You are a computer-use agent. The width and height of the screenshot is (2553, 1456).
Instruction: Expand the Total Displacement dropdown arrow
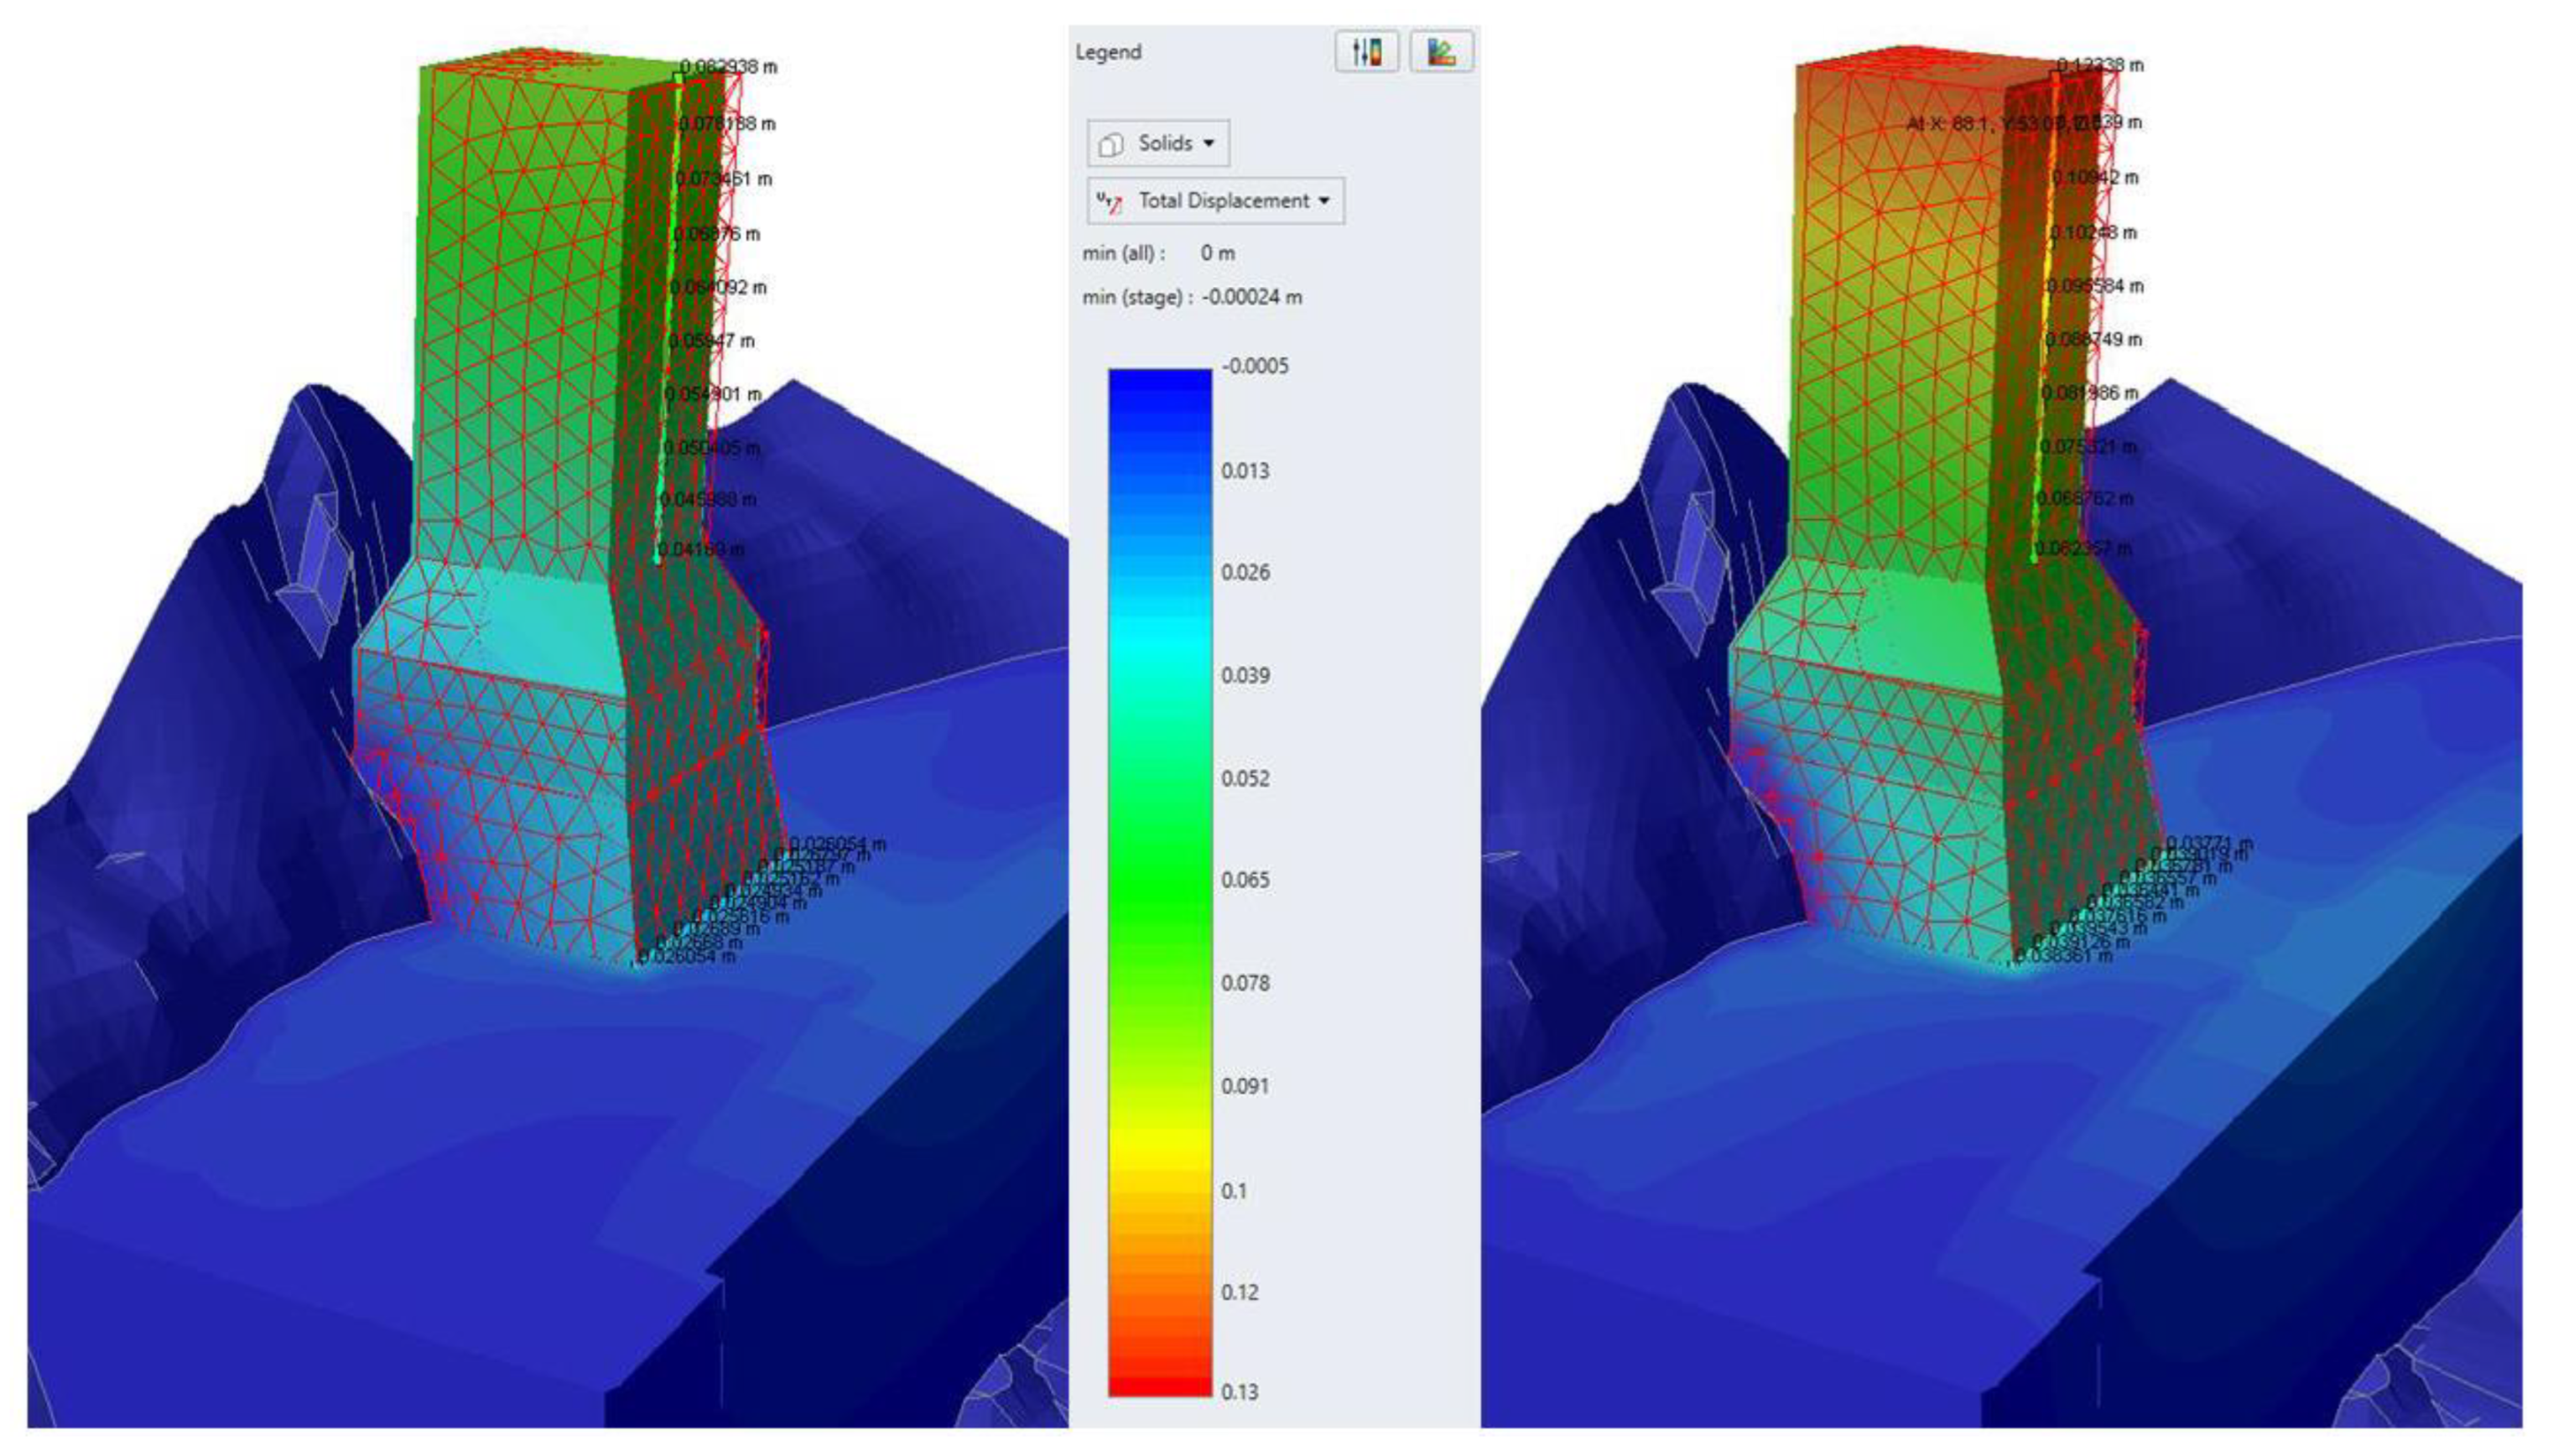coord(1324,201)
